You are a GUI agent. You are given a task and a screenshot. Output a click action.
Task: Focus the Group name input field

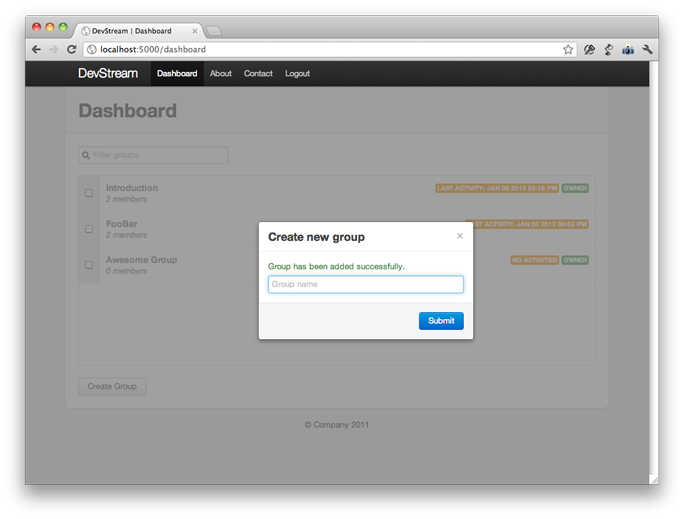[x=366, y=284]
